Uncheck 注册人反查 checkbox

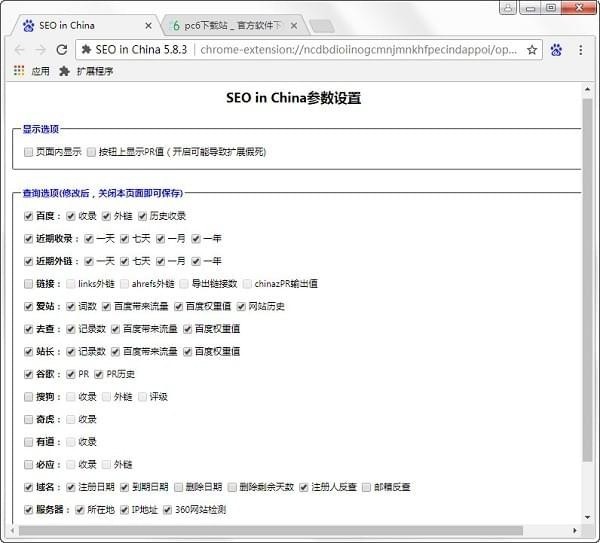click(x=303, y=487)
